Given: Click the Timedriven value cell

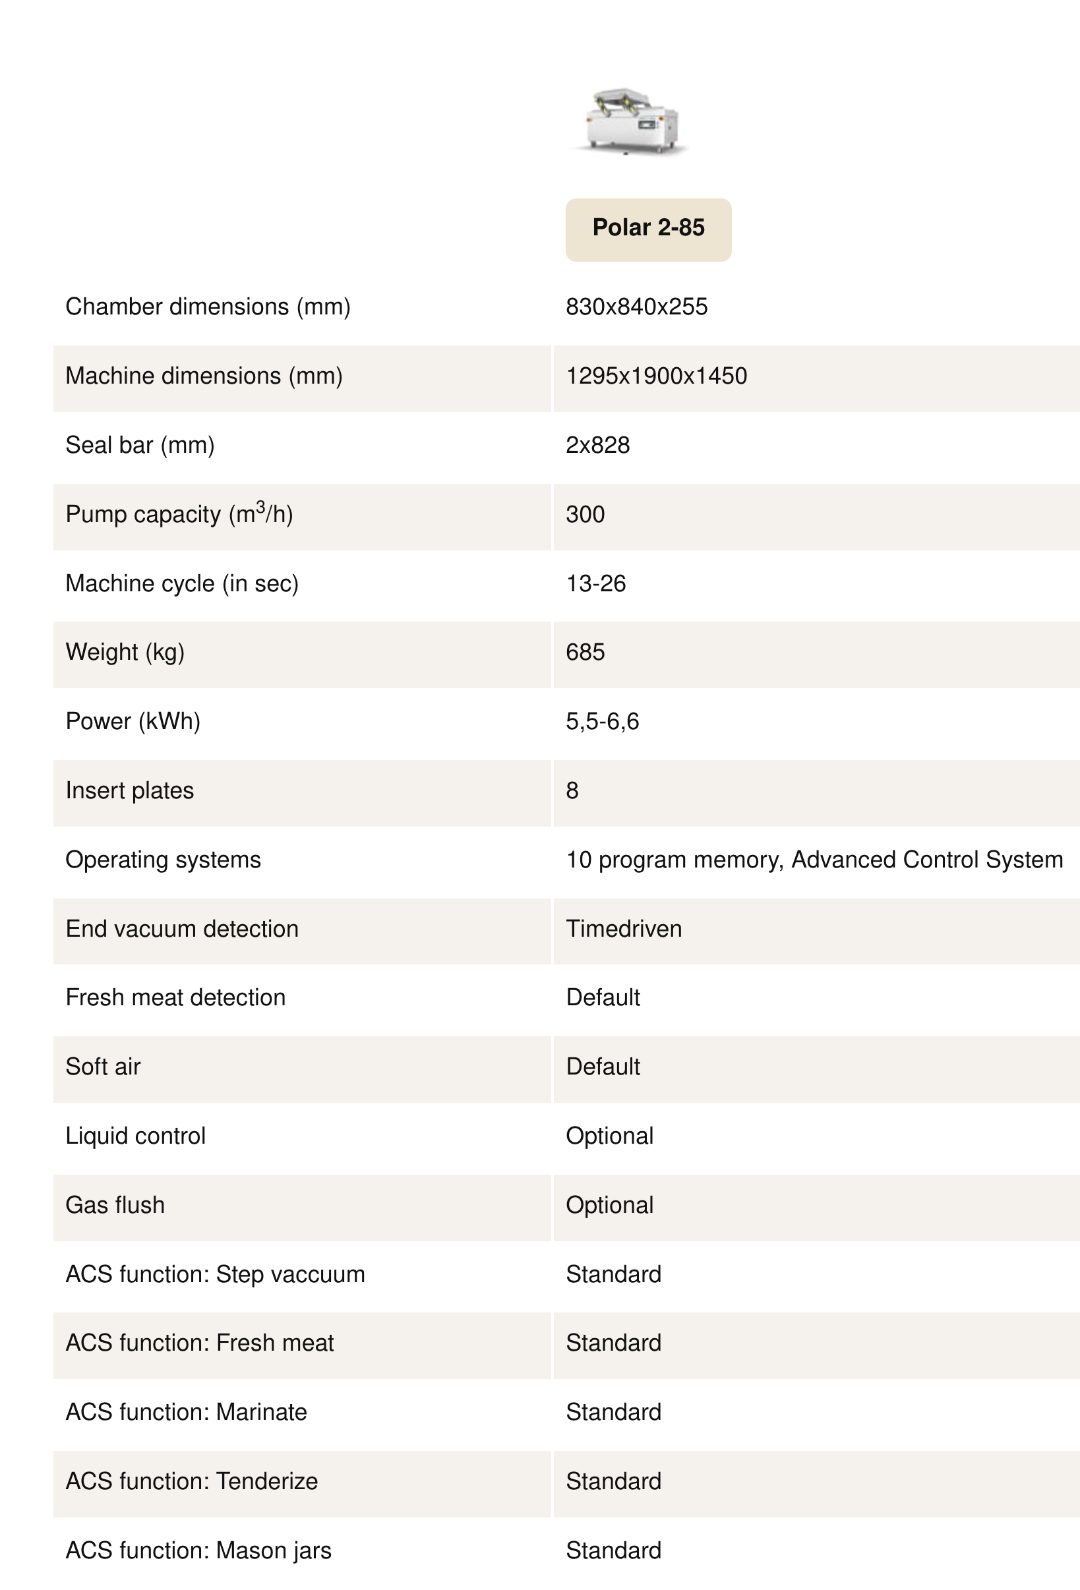Looking at the screenshot, I should point(624,929).
